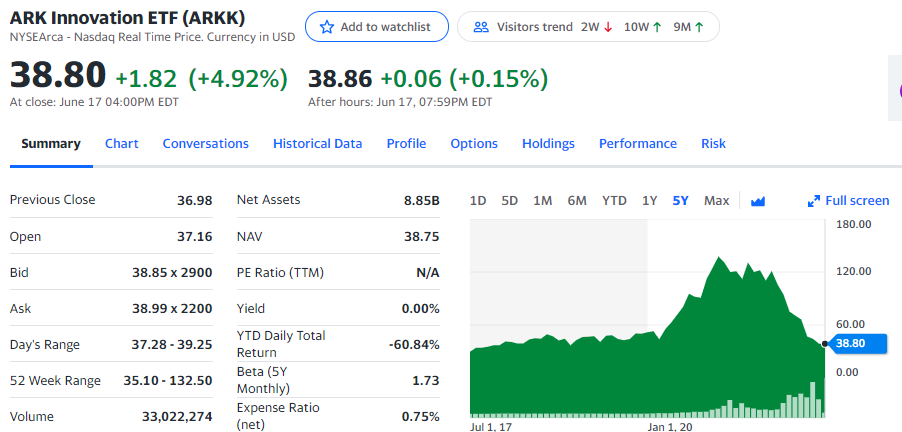Click the Net Assets value 8.85B
The height and width of the screenshot is (432, 902).
422,201
